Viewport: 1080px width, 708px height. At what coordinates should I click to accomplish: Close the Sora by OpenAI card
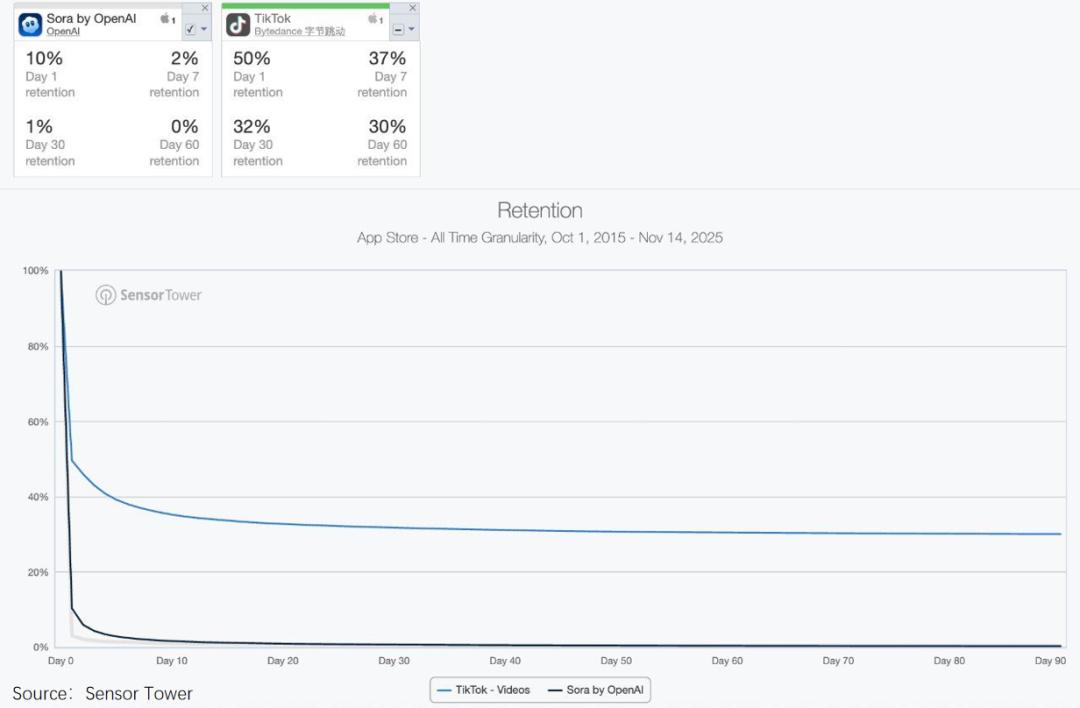(205, 8)
